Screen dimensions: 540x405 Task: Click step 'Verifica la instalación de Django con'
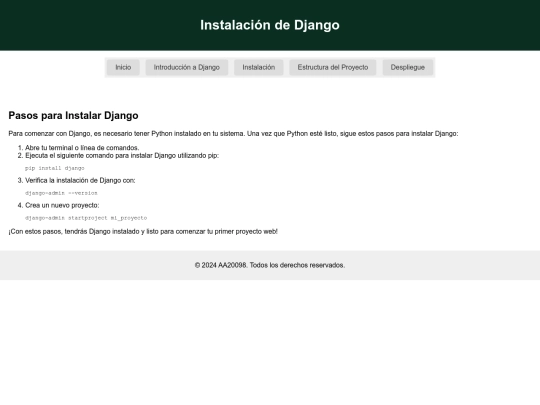point(80,180)
